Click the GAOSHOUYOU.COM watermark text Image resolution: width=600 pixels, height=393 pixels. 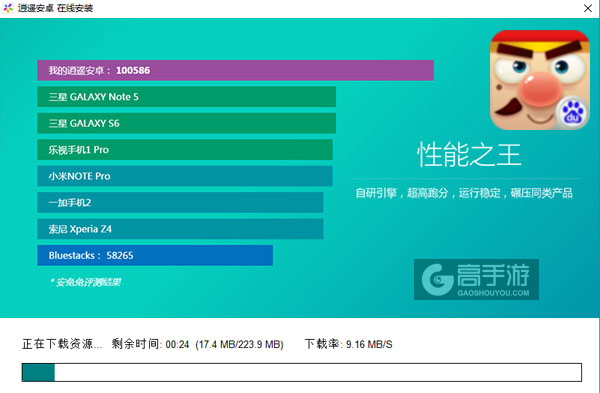point(493,293)
